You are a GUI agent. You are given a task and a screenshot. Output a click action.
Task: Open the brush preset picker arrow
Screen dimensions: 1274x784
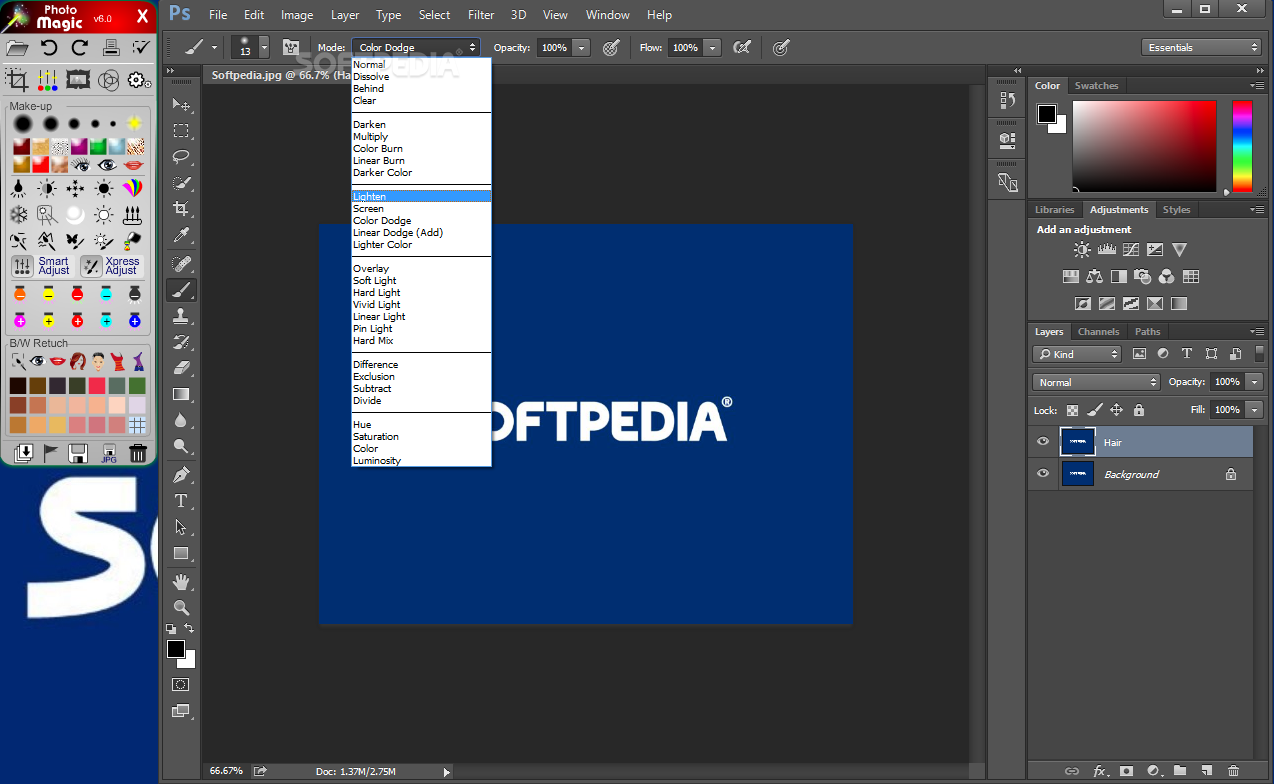[264, 47]
